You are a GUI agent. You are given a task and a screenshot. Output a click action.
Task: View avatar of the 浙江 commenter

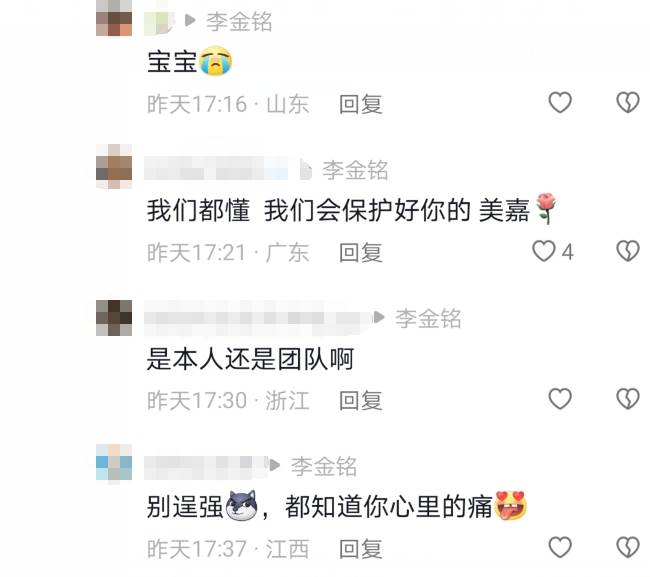[114, 318]
